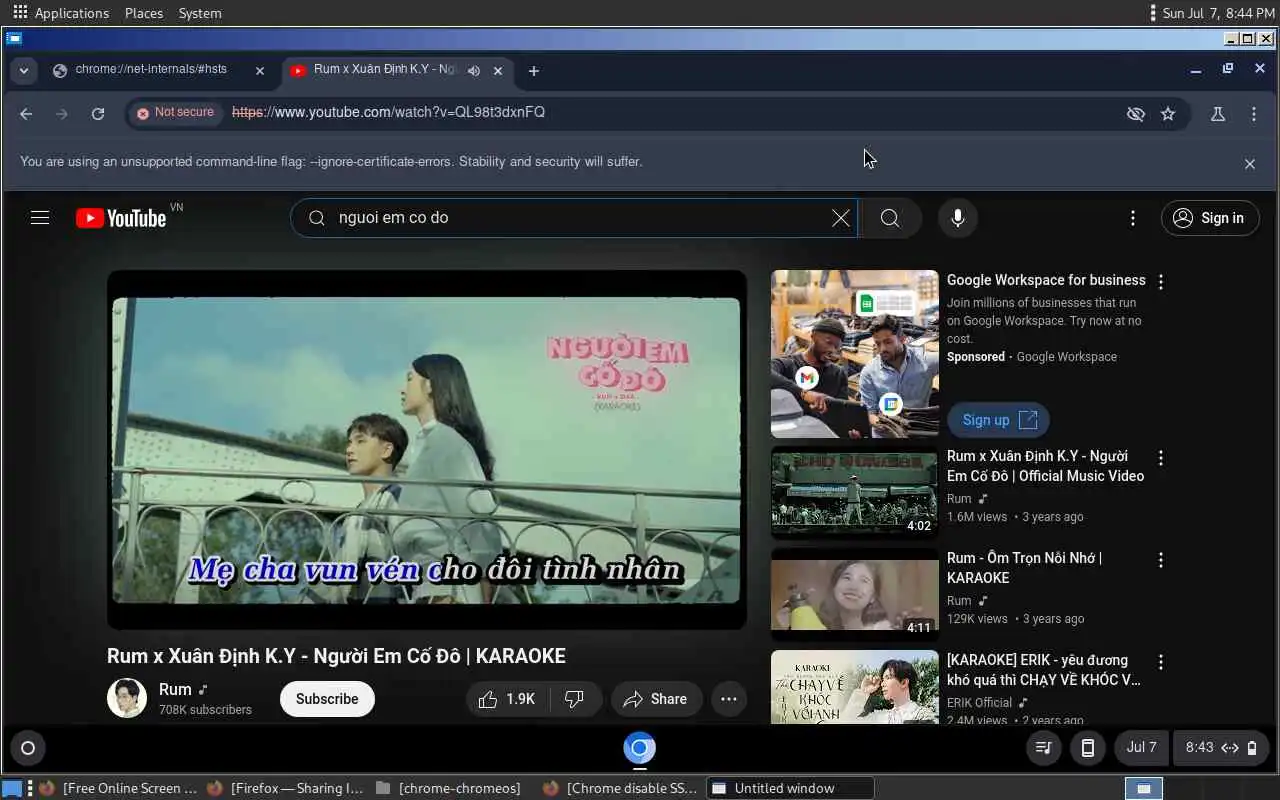Switch to chrome-chromeos folder taskbar item

(450, 788)
